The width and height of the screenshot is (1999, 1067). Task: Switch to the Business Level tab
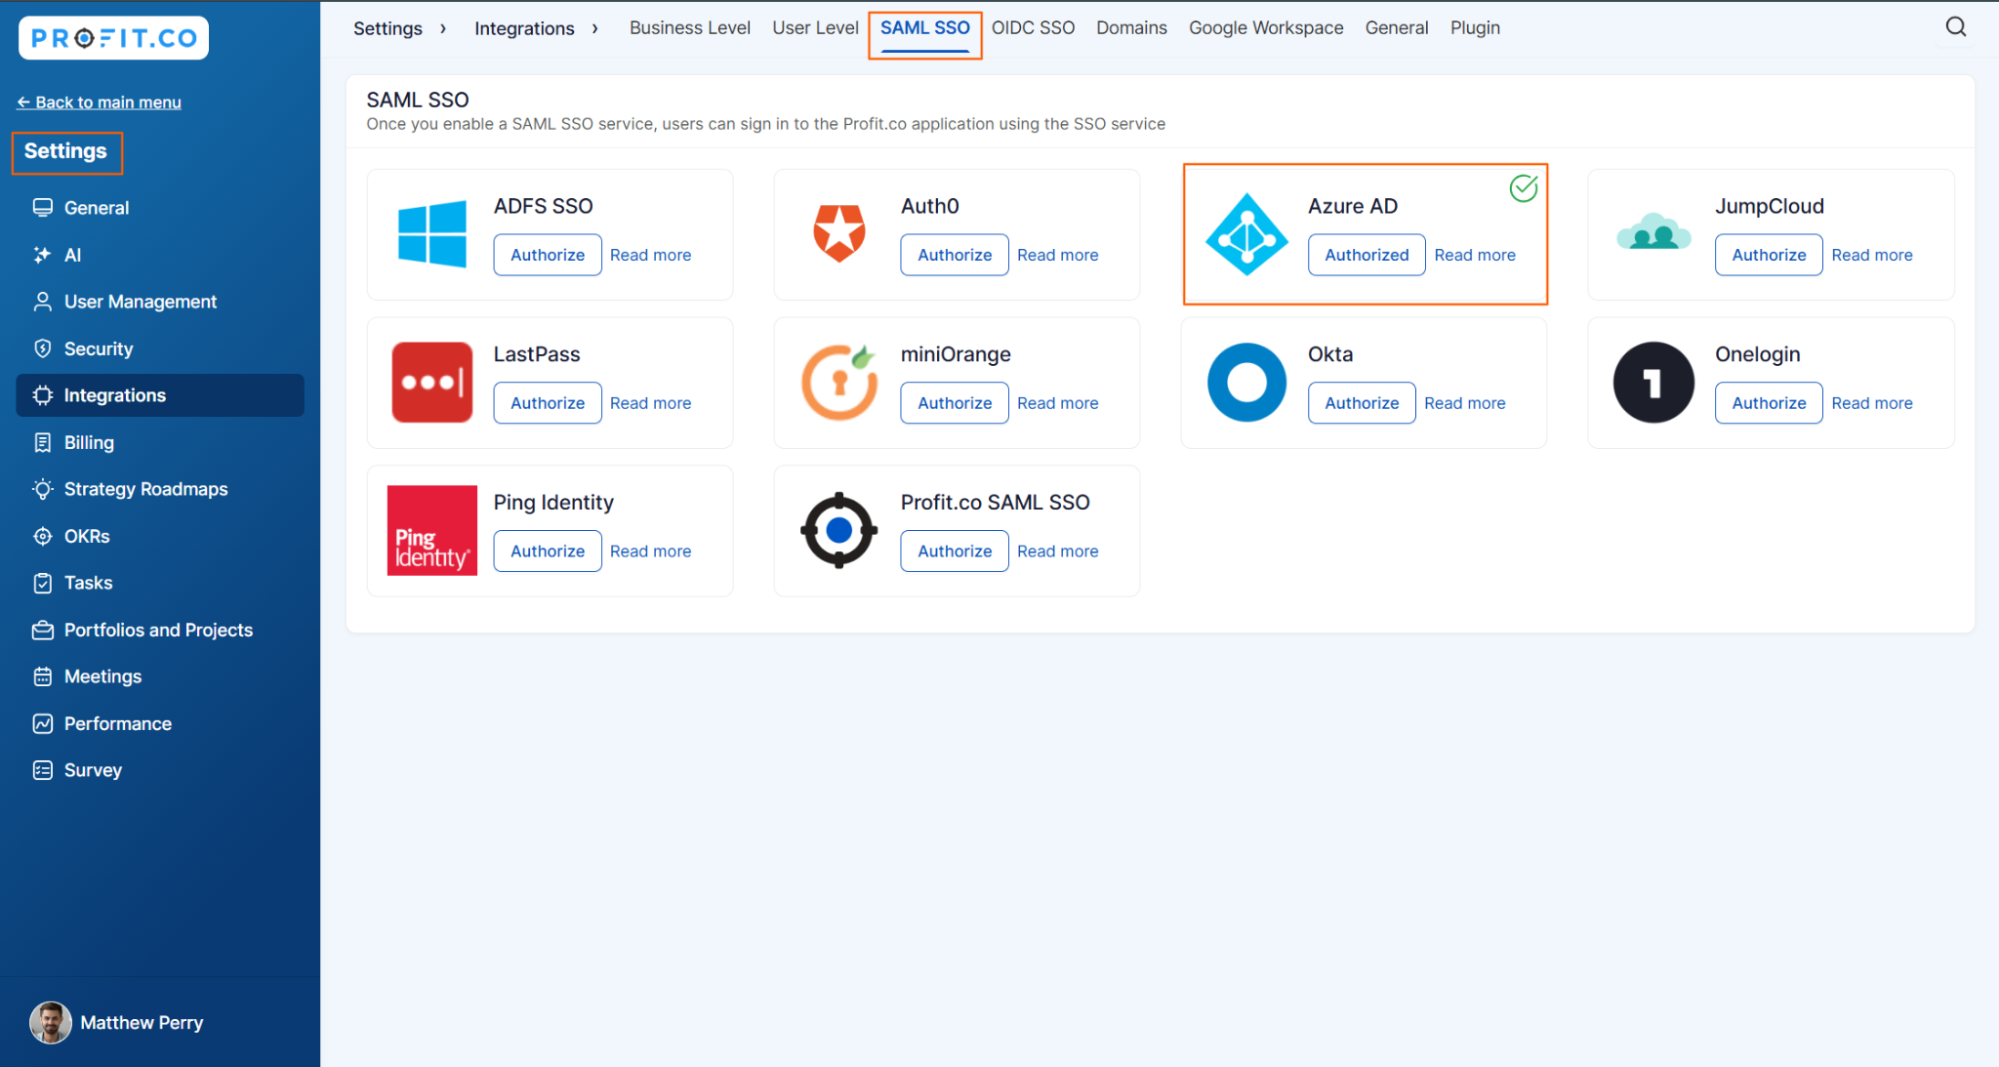(x=690, y=28)
